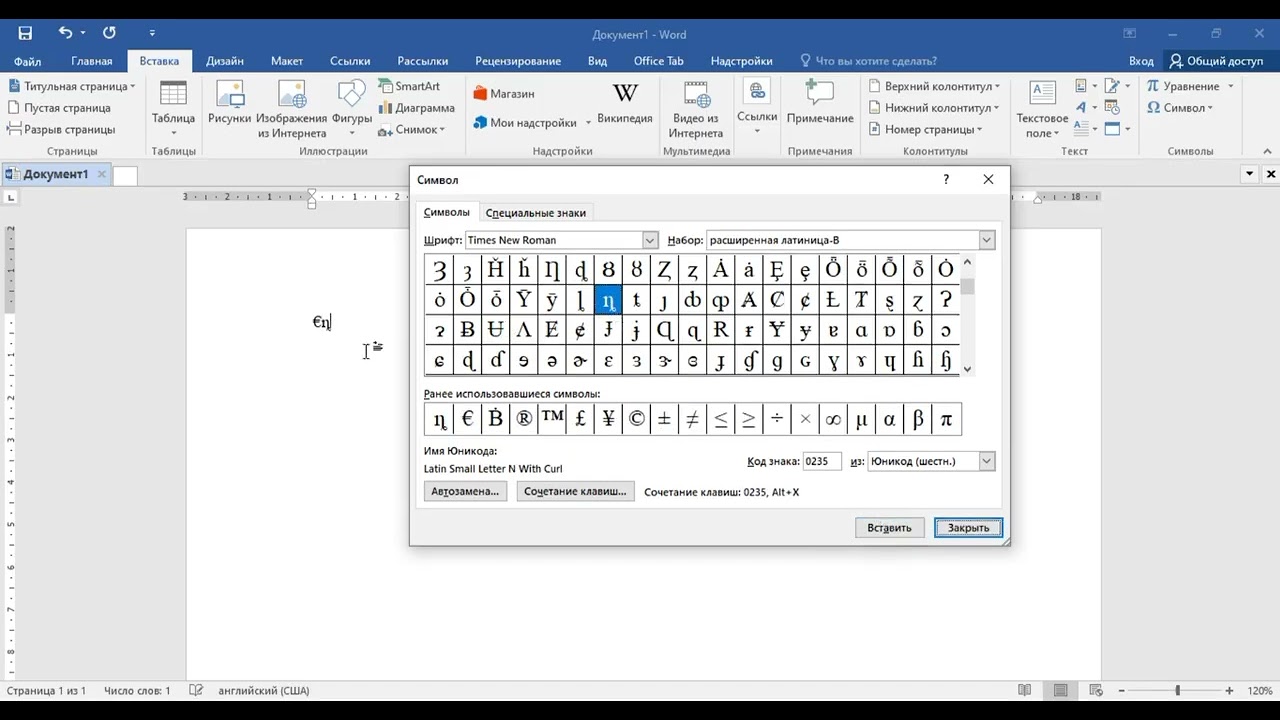Image resolution: width=1280 pixels, height=720 pixels.
Task: Open the Wikipedia add-in
Action: tap(625, 104)
